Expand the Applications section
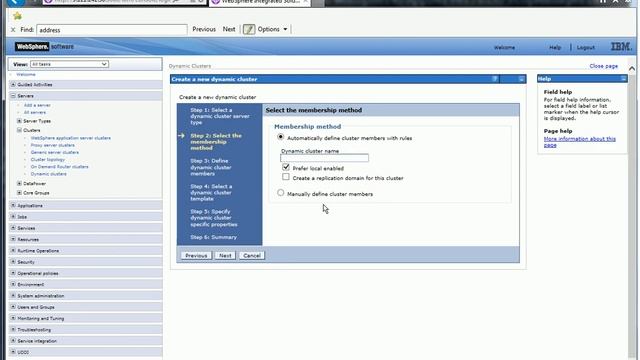 click(13, 206)
